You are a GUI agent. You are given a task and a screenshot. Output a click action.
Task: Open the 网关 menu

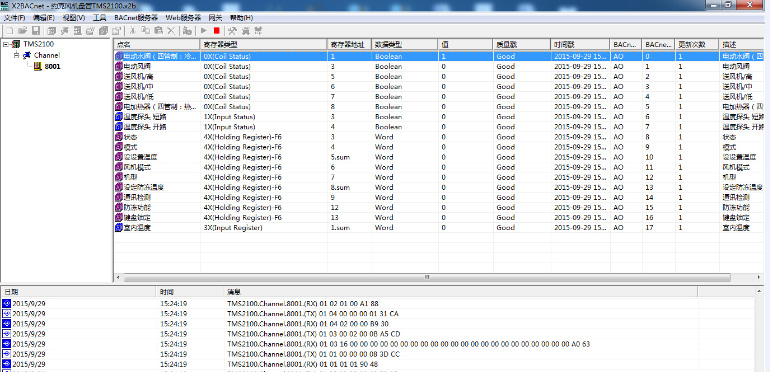[215, 18]
